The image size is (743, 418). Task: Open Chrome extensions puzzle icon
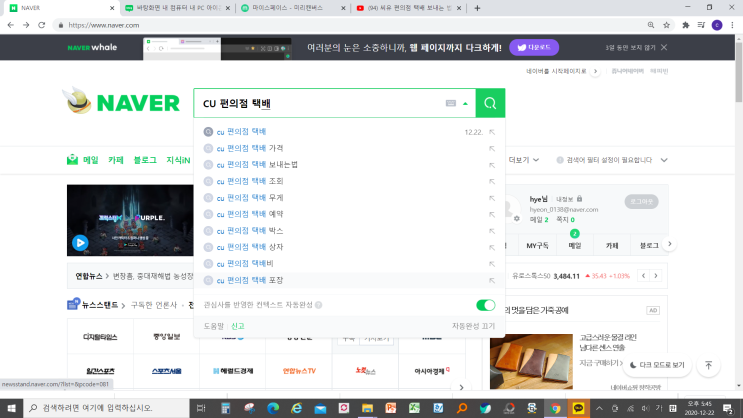[686, 25]
